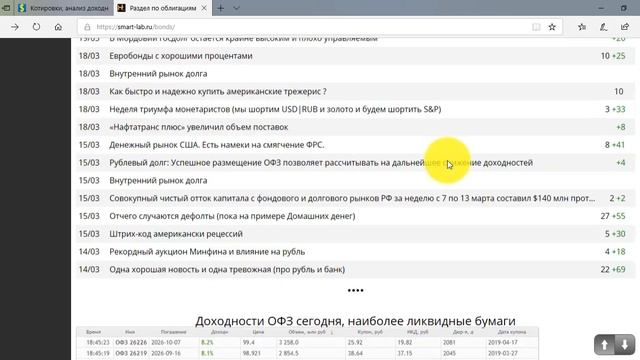This screenshot has height=360, width=640.
Task: Click the 8 +41 comment count
Action: 615,145
